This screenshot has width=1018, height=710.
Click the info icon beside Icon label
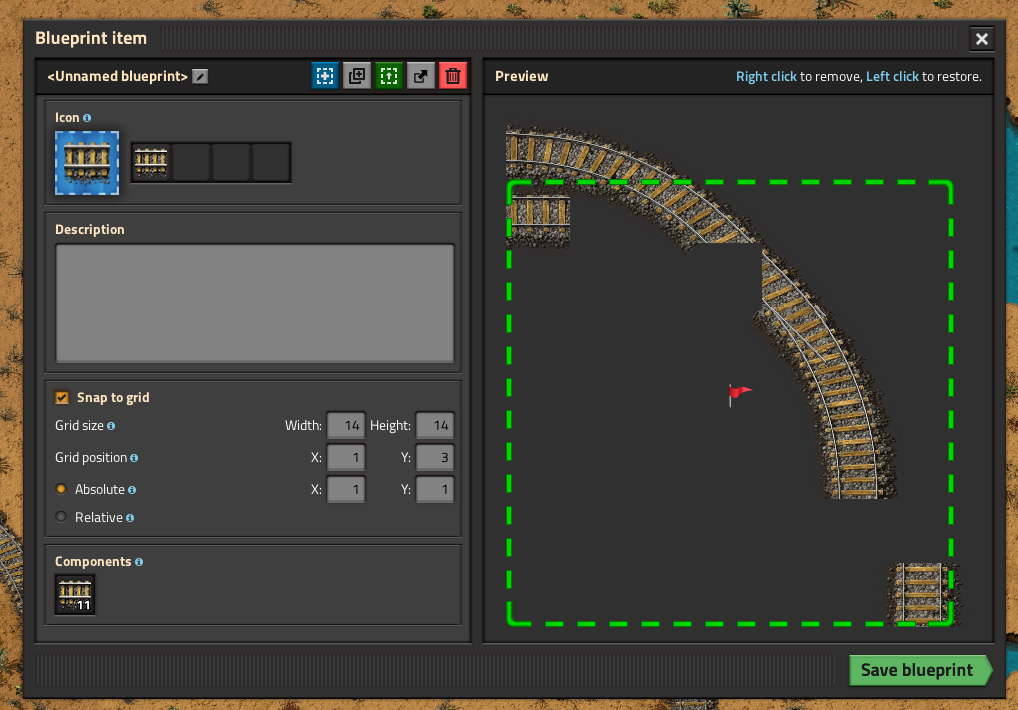pyautogui.click(x=87, y=118)
